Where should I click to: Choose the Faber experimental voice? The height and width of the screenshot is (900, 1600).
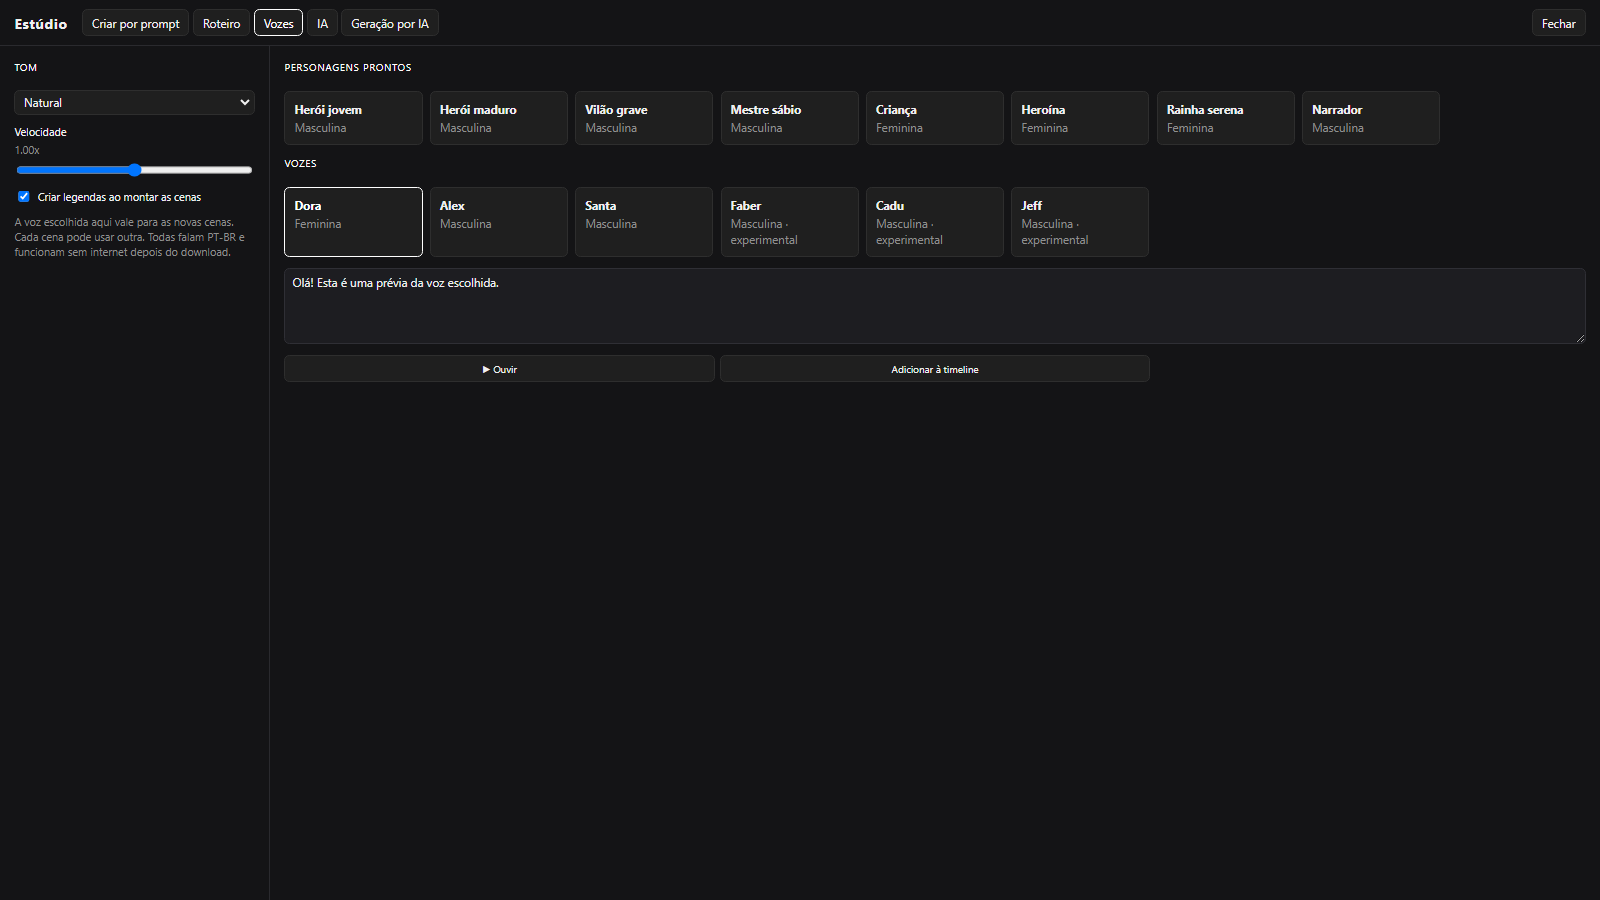click(789, 222)
